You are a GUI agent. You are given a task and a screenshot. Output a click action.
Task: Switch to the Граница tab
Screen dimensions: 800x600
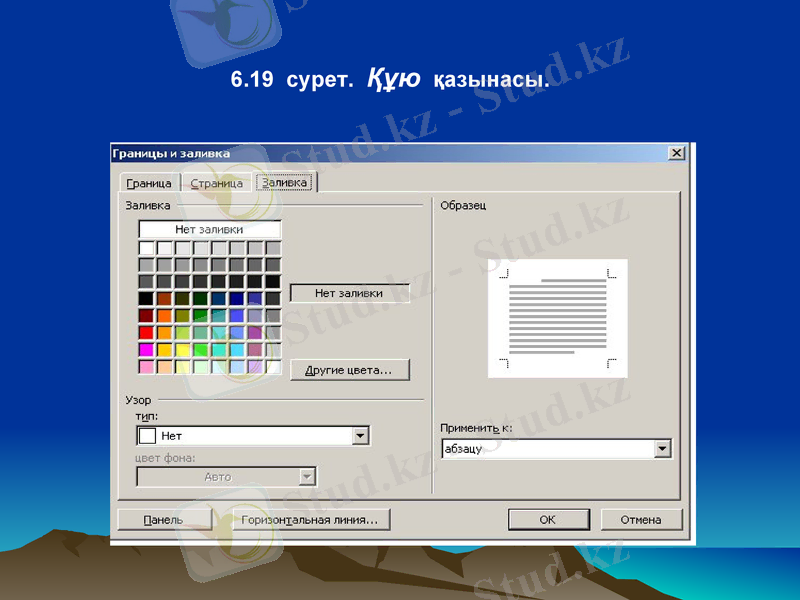148,183
